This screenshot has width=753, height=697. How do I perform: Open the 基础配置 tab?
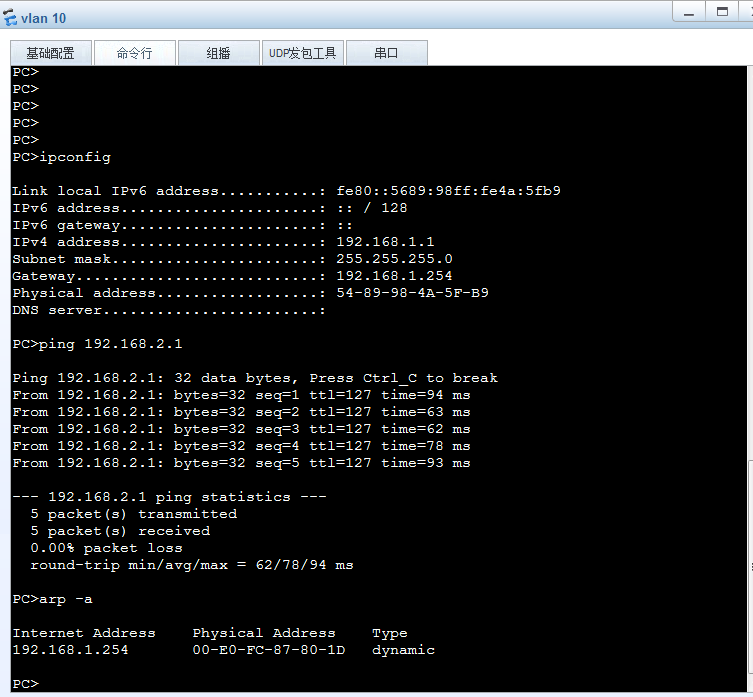pos(51,53)
